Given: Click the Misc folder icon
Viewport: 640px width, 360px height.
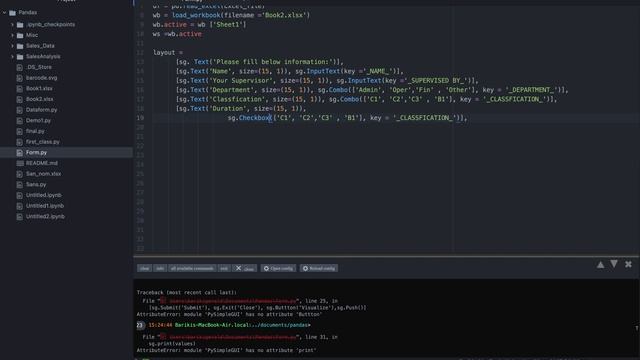Looking at the screenshot, I should click(20, 35).
